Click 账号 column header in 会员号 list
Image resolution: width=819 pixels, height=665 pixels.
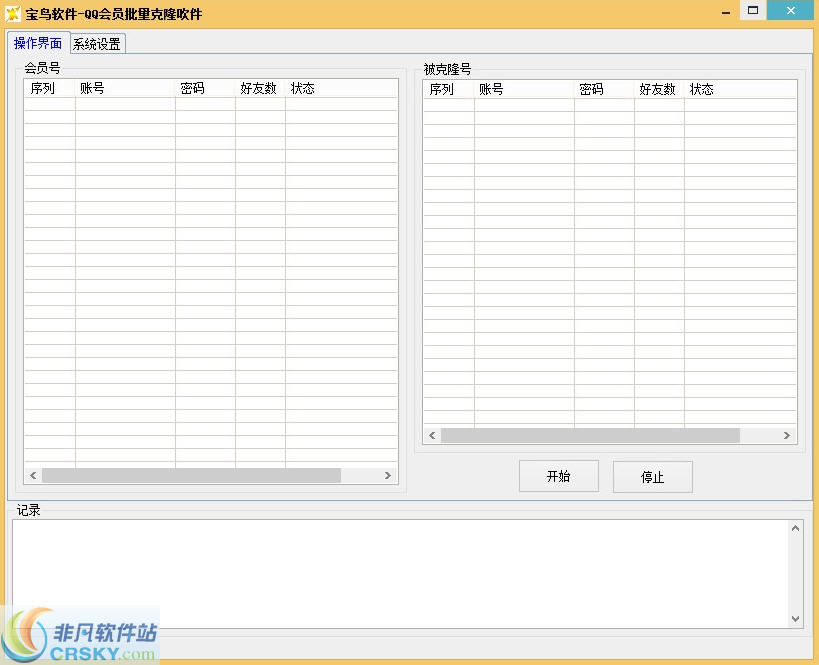(x=125, y=88)
